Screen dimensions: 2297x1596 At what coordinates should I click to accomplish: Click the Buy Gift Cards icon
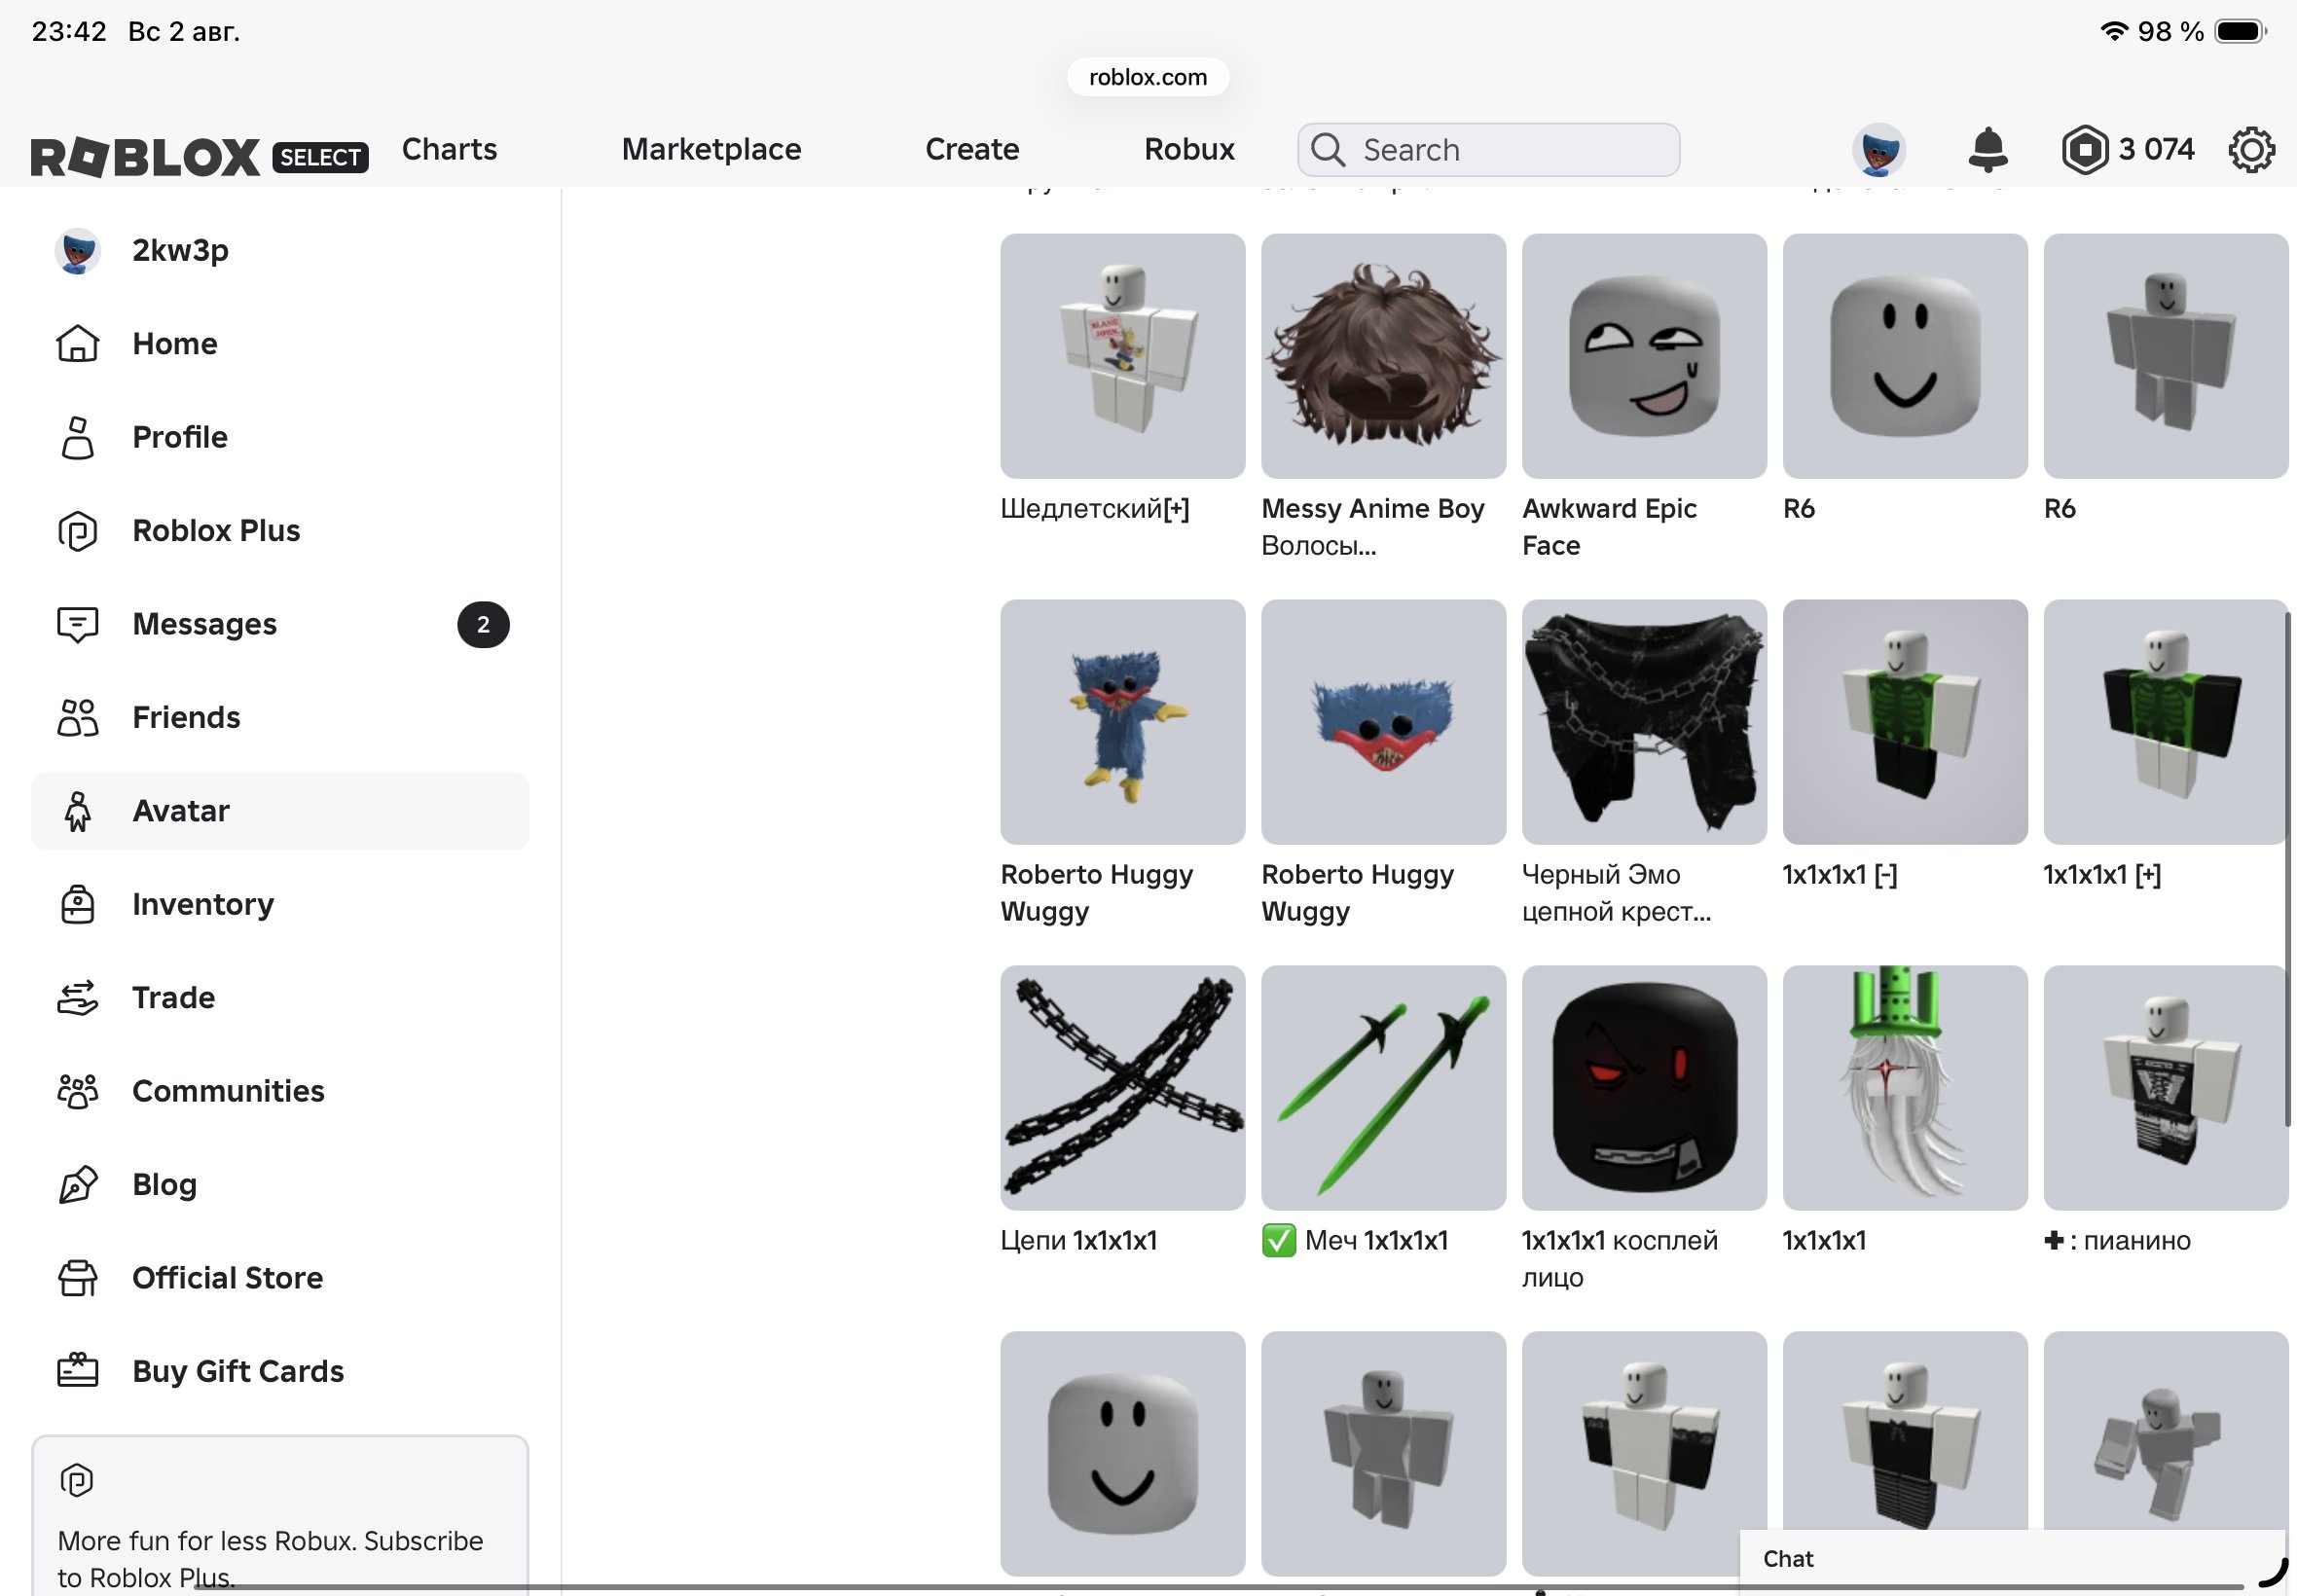pyautogui.click(x=77, y=1371)
